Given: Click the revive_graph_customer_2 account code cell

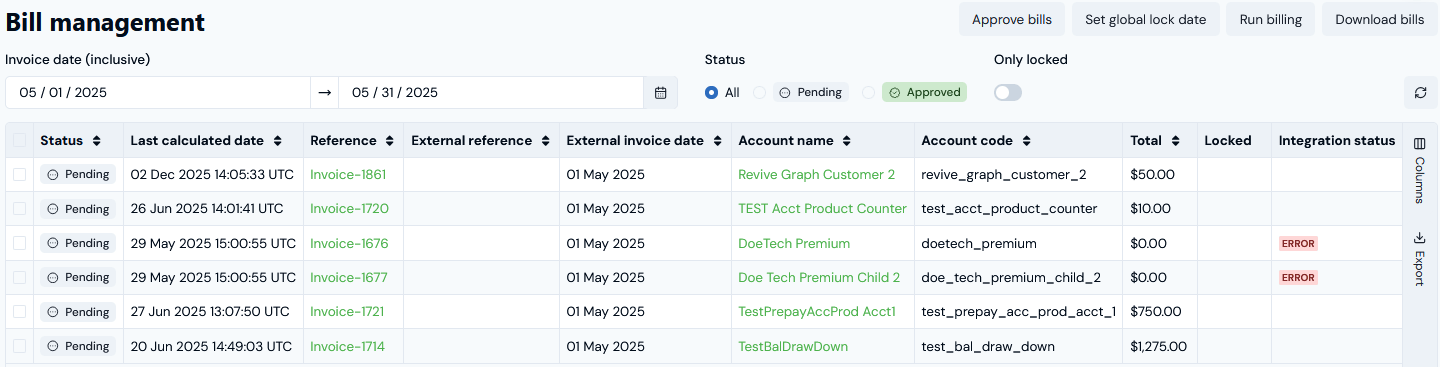Looking at the screenshot, I should 1019,175.
